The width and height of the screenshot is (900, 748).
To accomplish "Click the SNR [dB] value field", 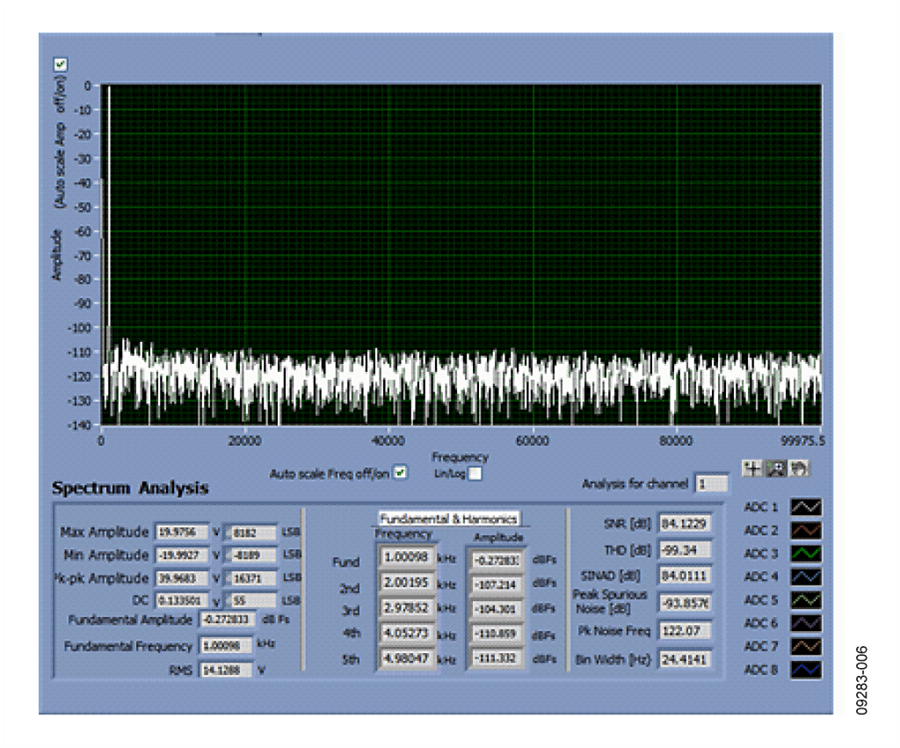I will tap(684, 523).
